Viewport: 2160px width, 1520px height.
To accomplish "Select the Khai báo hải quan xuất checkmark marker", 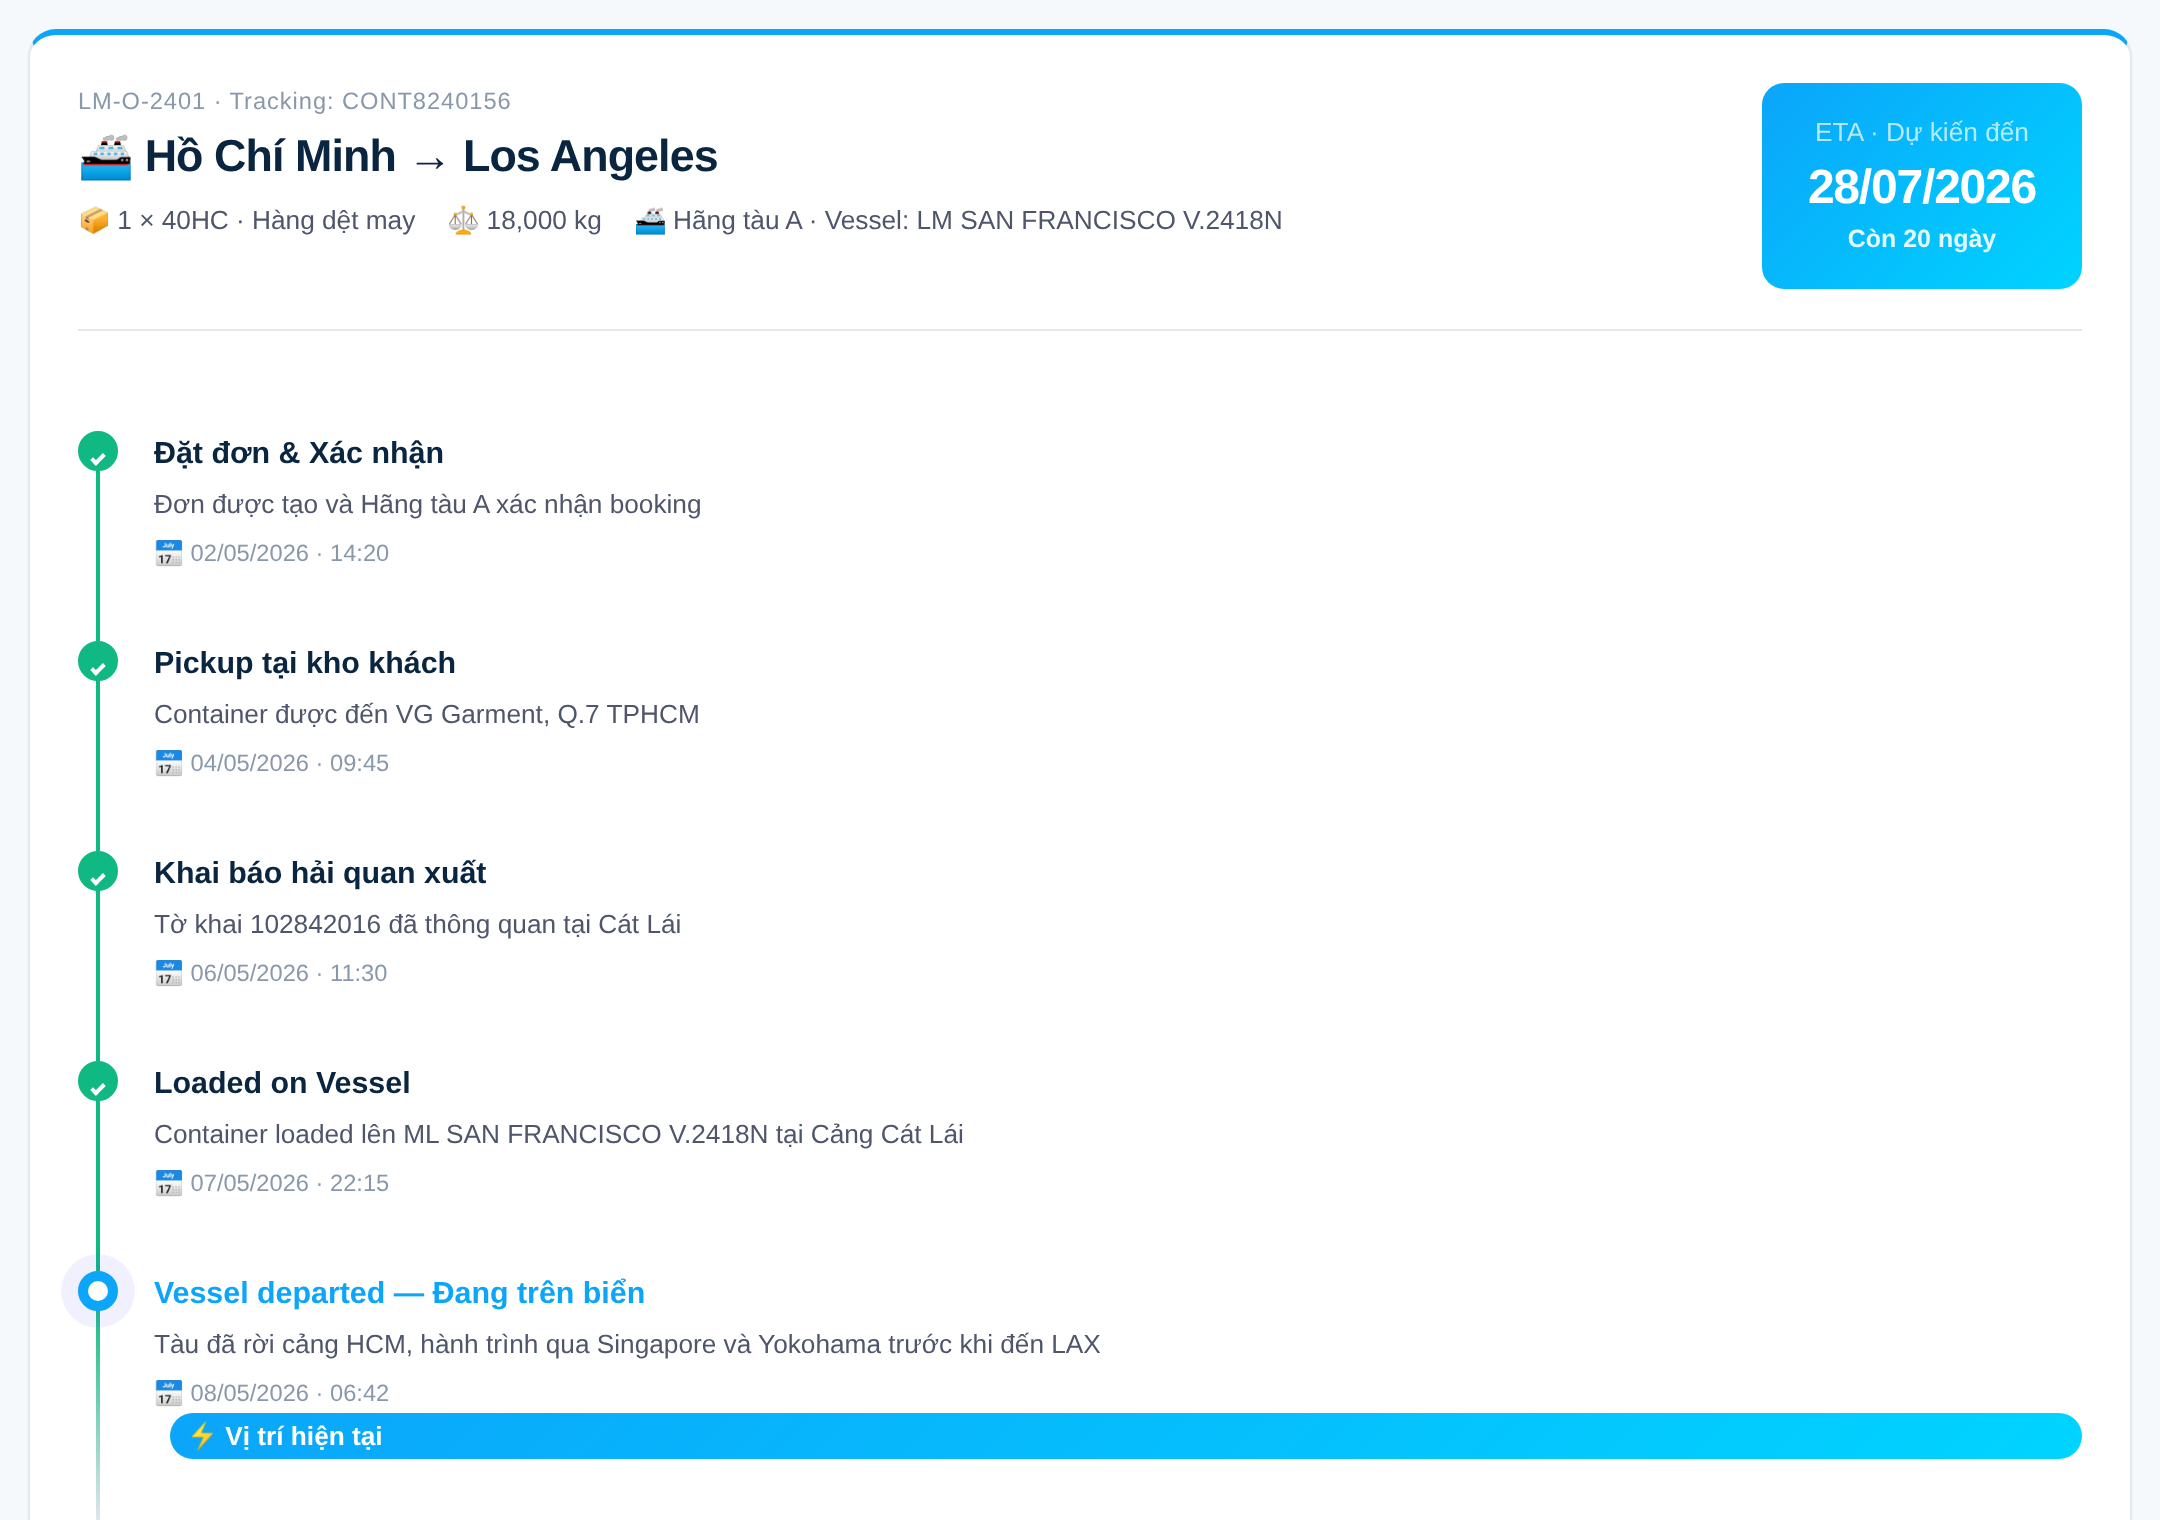I will pos(98,871).
